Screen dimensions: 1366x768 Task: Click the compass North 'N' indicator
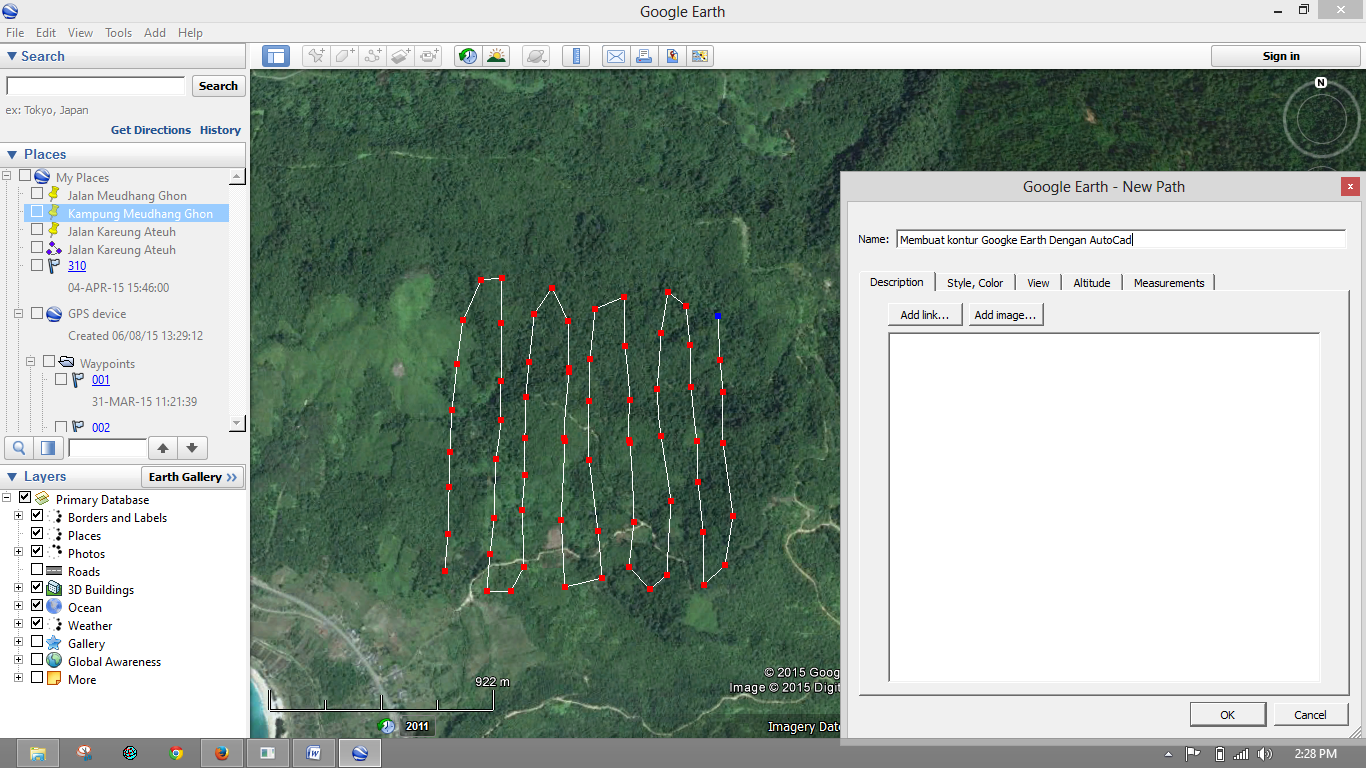coord(1321,82)
